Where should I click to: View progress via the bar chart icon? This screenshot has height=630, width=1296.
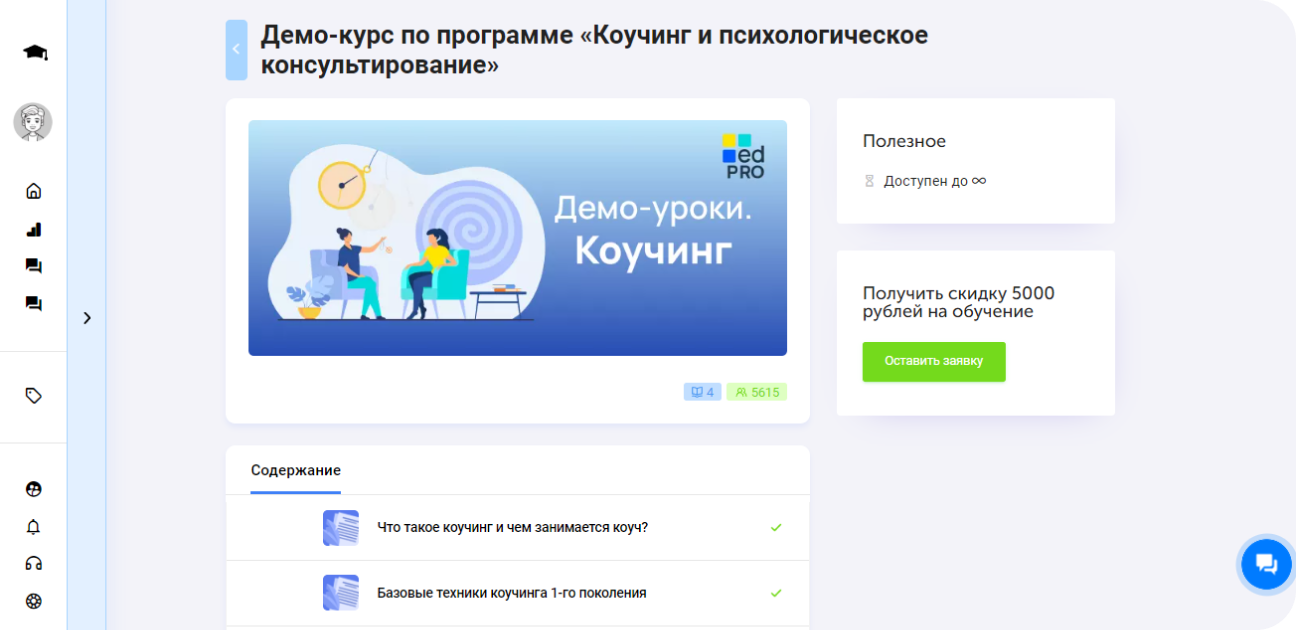pyautogui.click(x=33, y=228)
